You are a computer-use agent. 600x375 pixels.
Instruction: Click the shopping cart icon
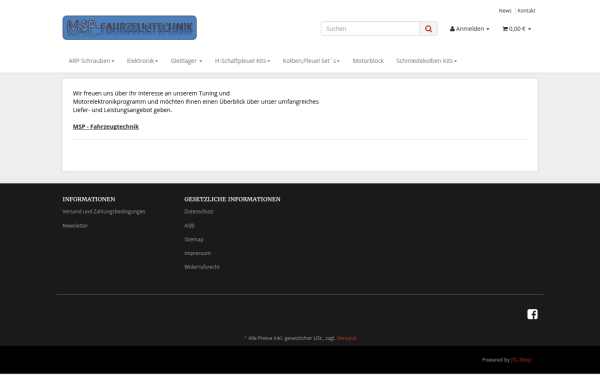505,29
